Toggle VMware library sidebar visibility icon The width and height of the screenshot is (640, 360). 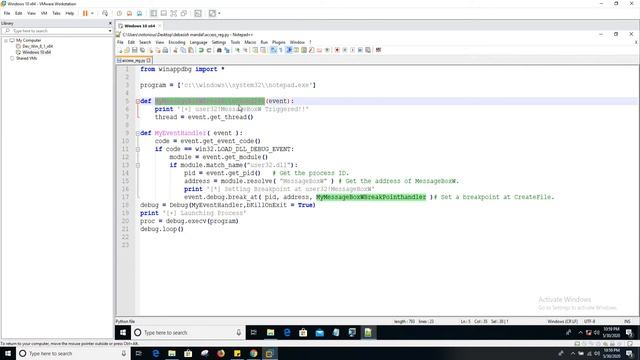pos(153,13)
